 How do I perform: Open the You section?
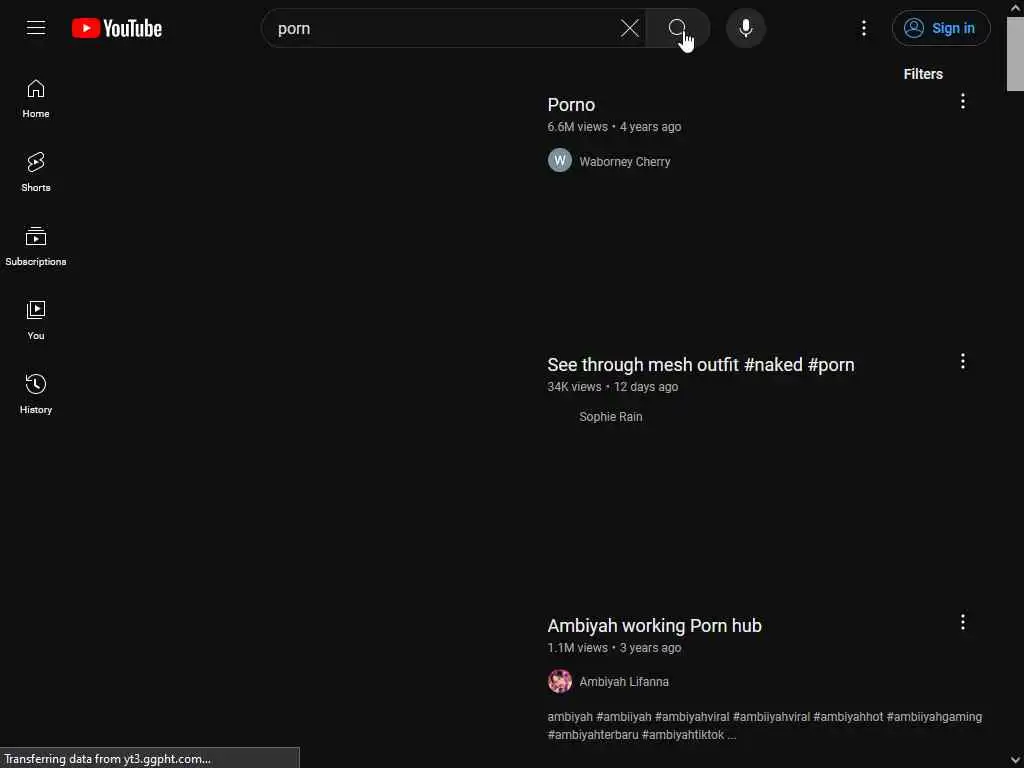(36, 320)
